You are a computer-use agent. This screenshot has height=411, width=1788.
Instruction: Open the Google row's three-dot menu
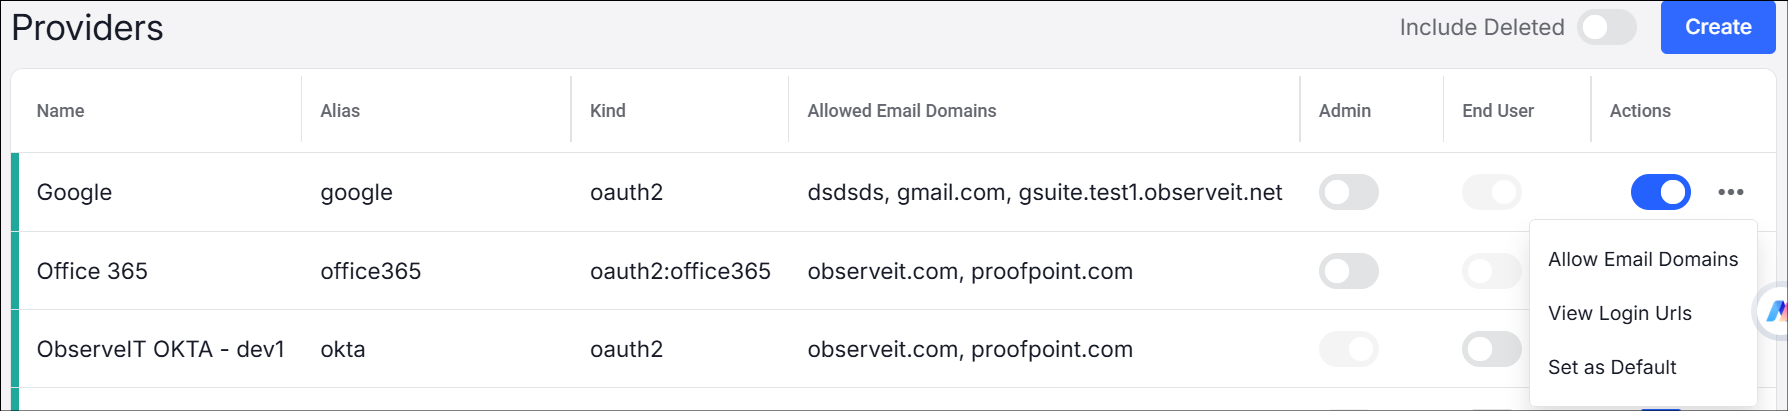[x=1730, y=192]
